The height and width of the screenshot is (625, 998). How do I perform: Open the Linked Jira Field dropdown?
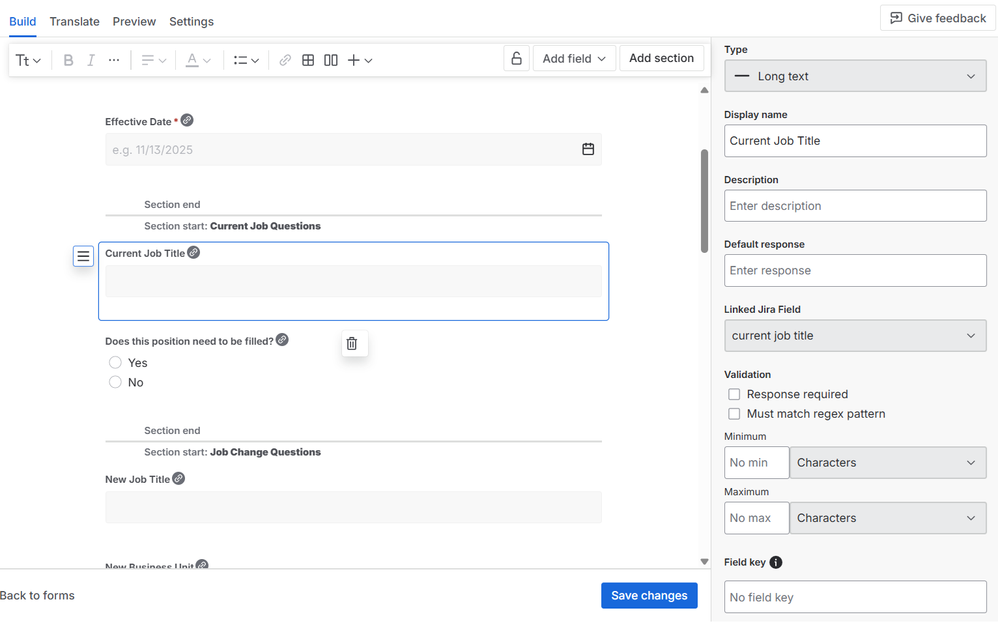tap(855, 335)
